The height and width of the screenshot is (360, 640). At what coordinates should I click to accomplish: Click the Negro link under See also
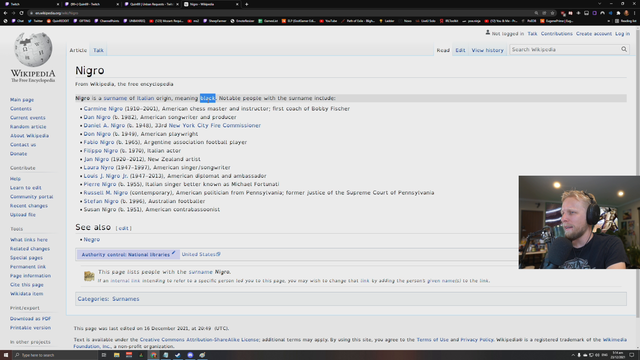coord(92,240)
